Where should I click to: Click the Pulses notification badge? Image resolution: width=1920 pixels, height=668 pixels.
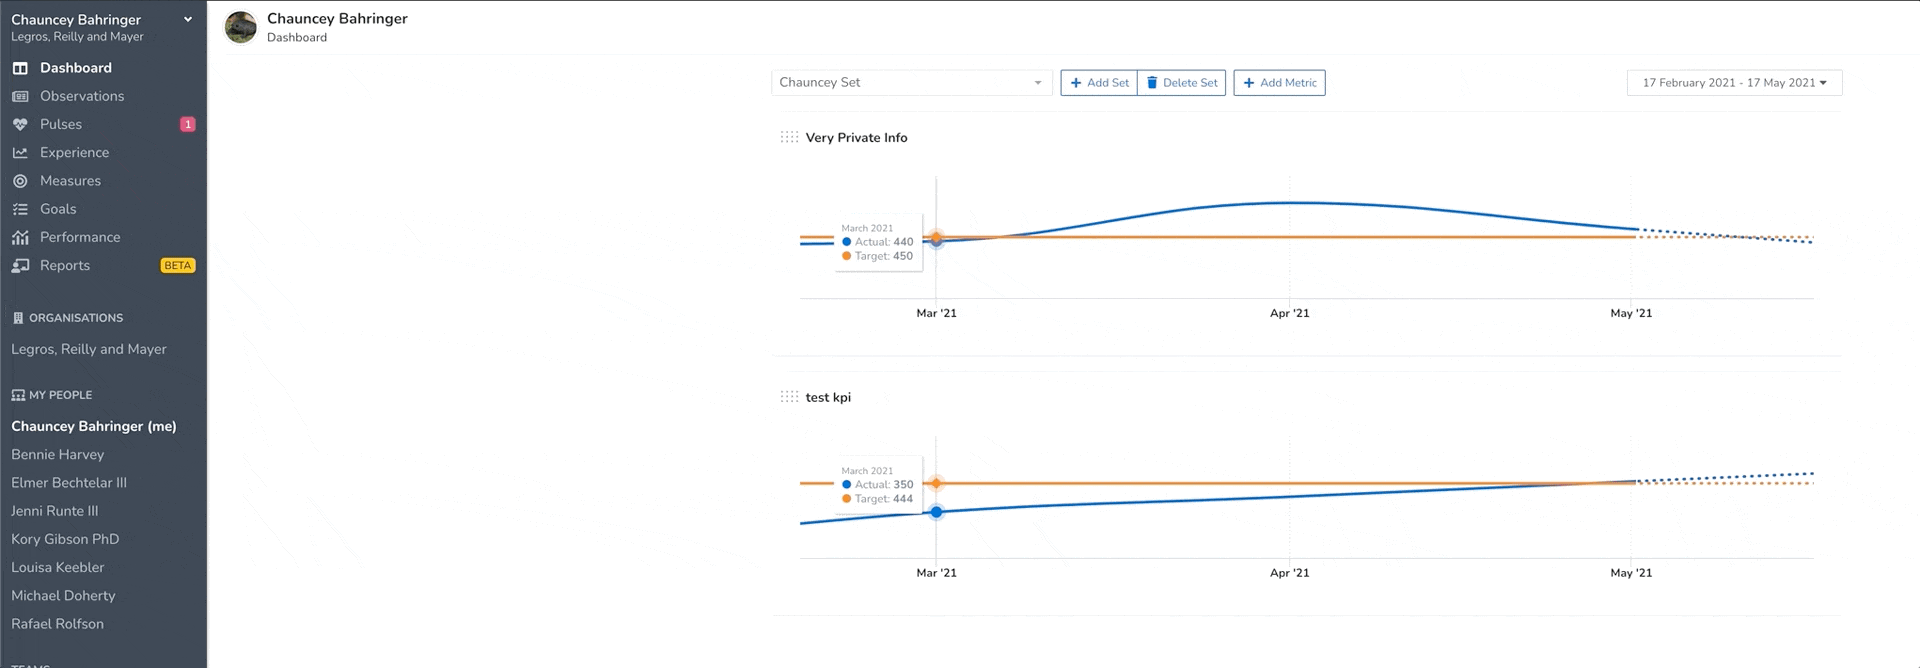187,124
